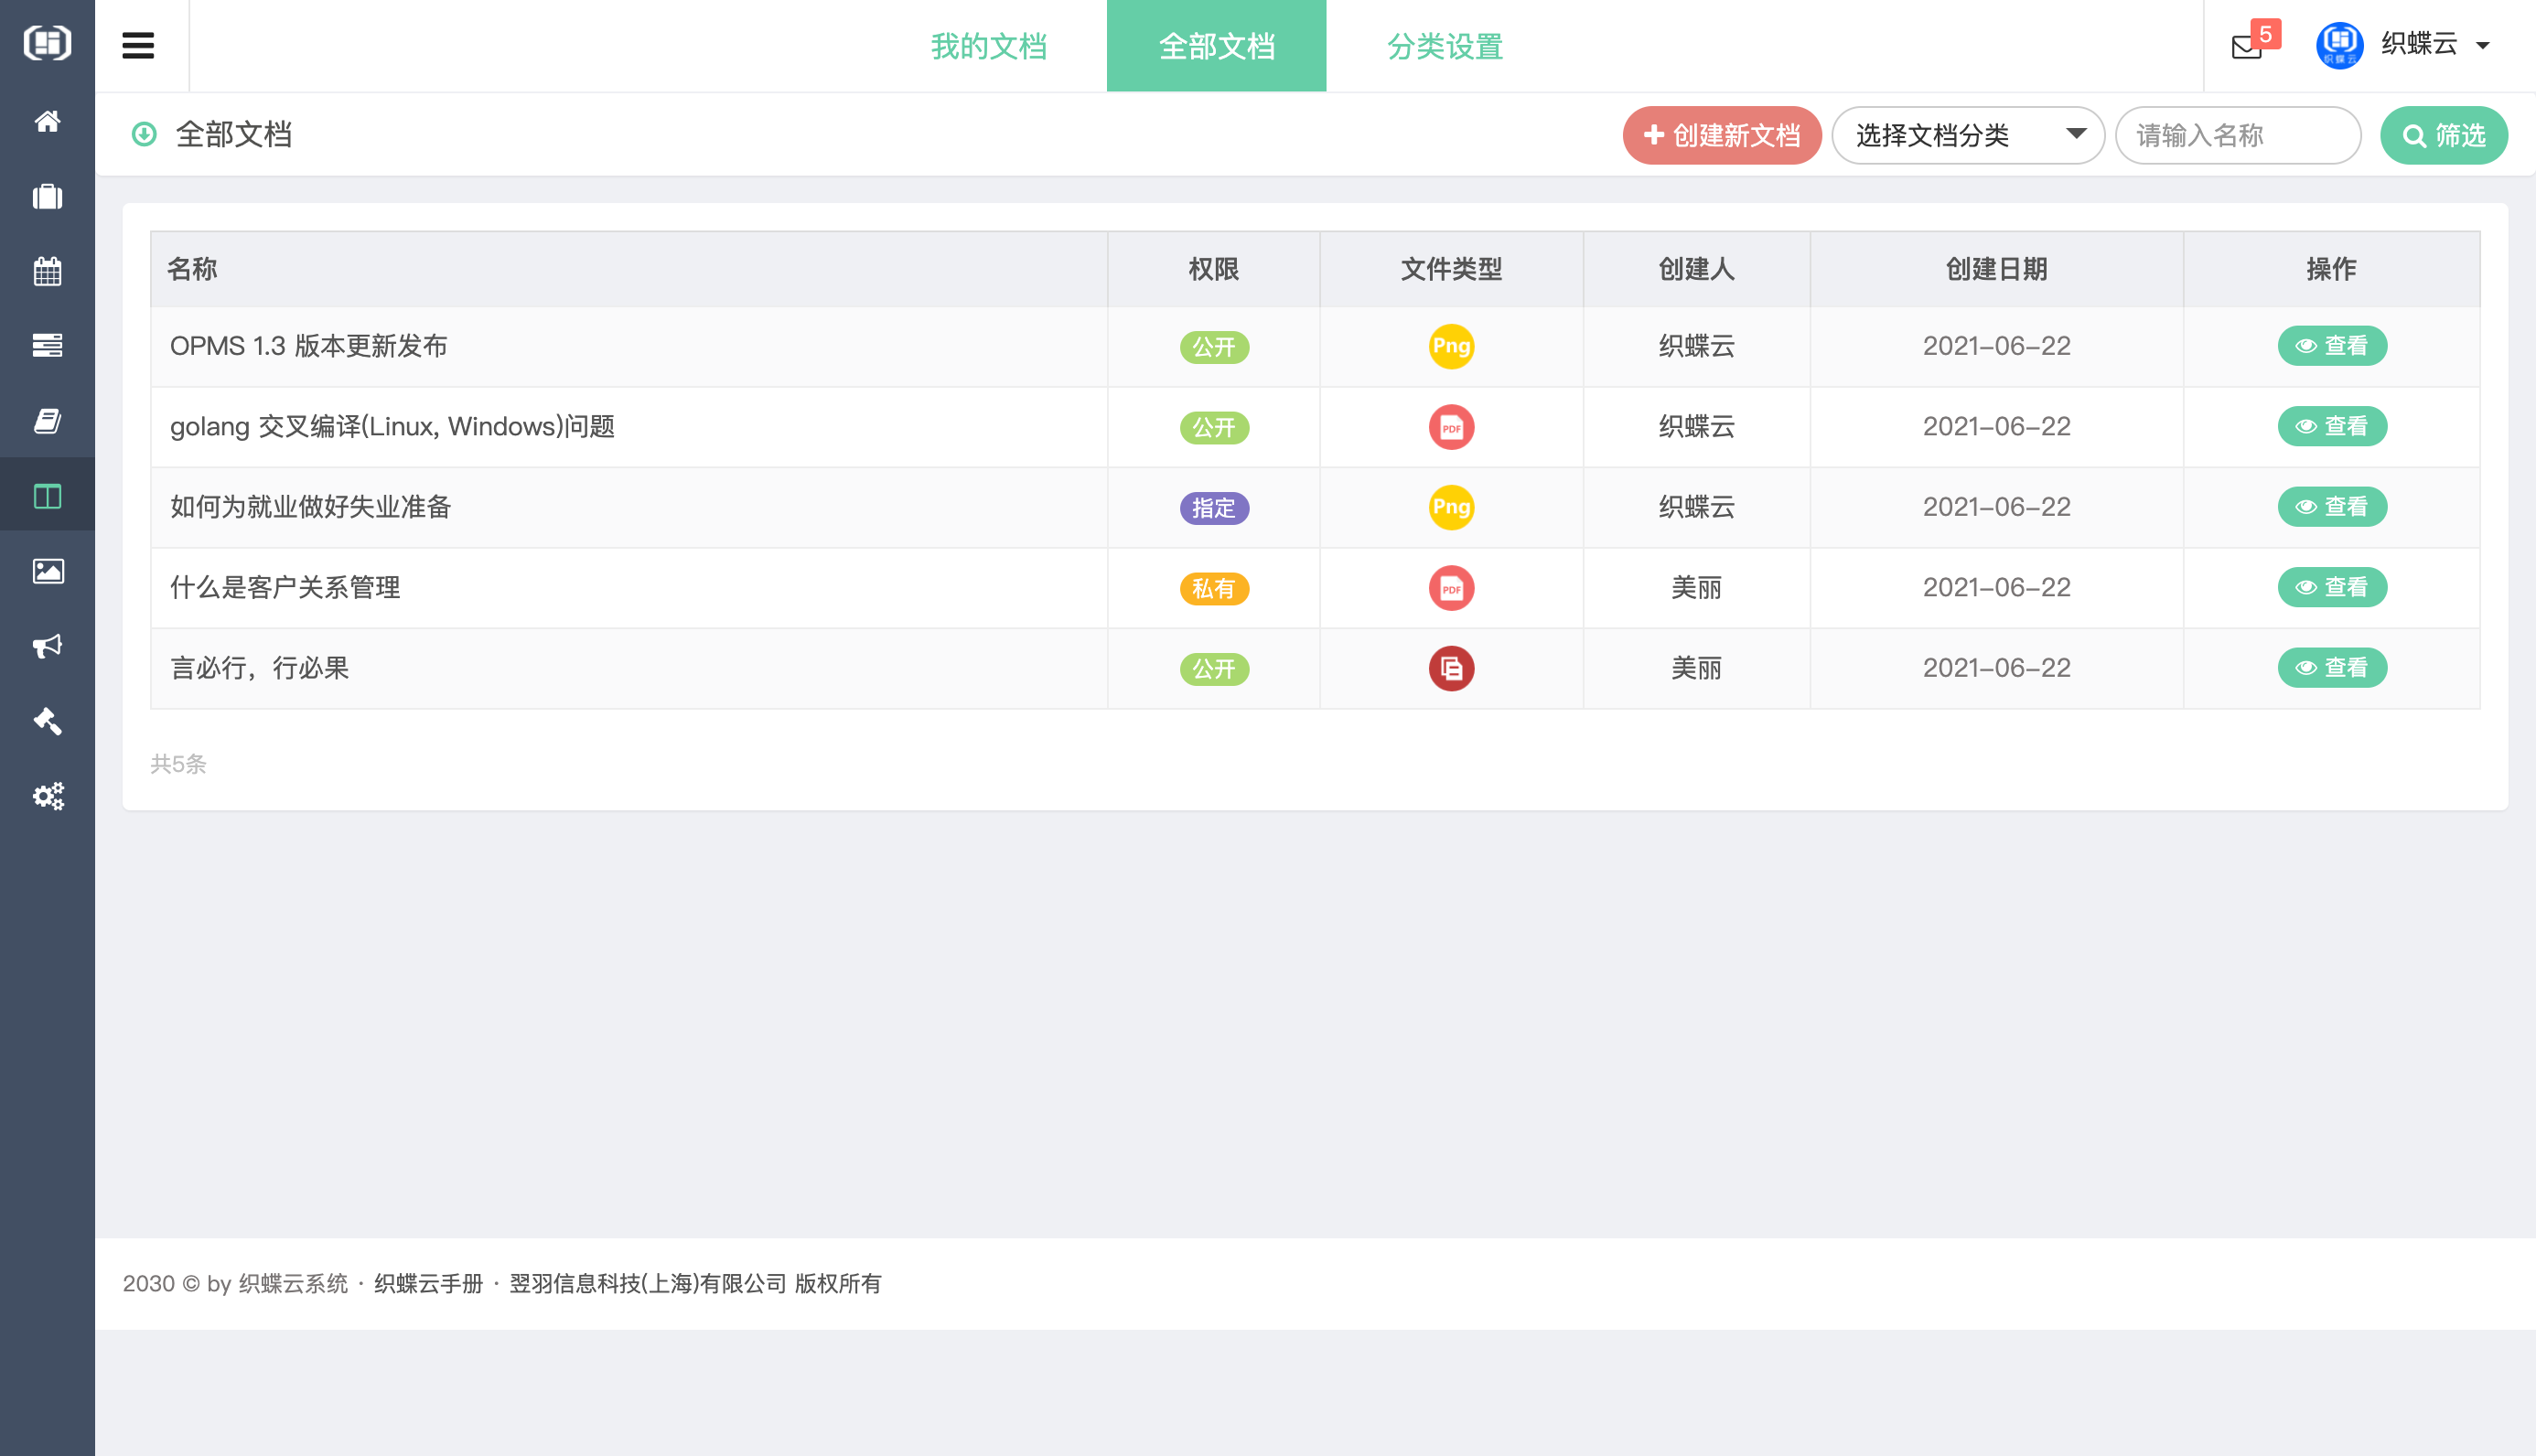Click 查看 eye button for OPMS 1.3 row

[x=2331, y=346]
